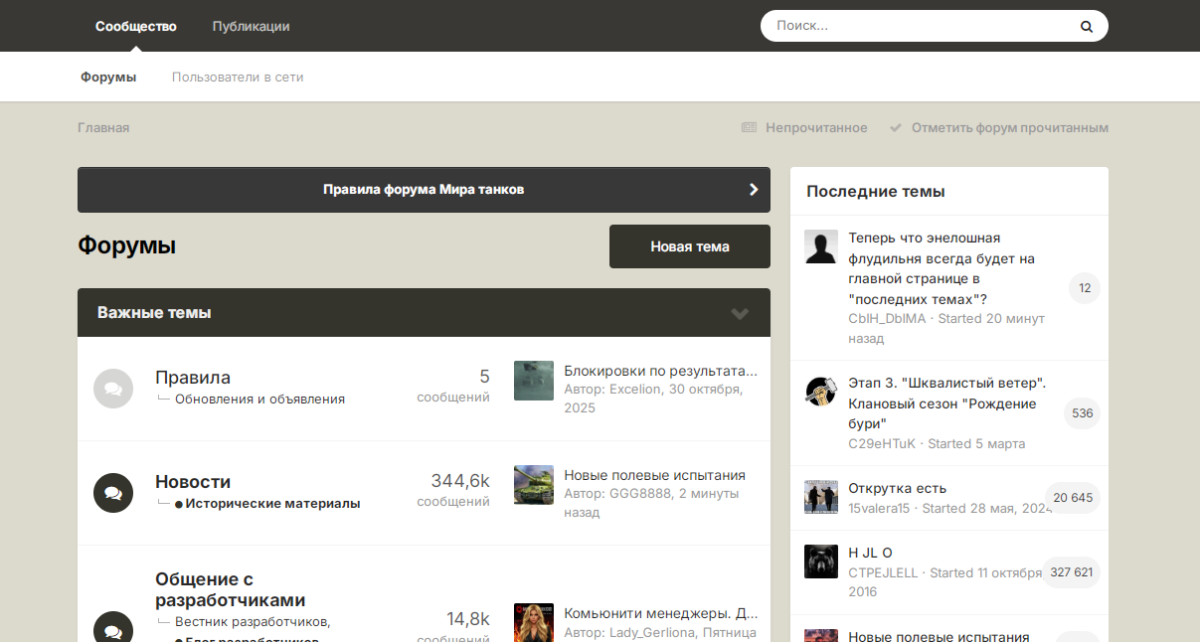Click Lady_Gerliona's avatar thumbnail

[x=534, y=622]
